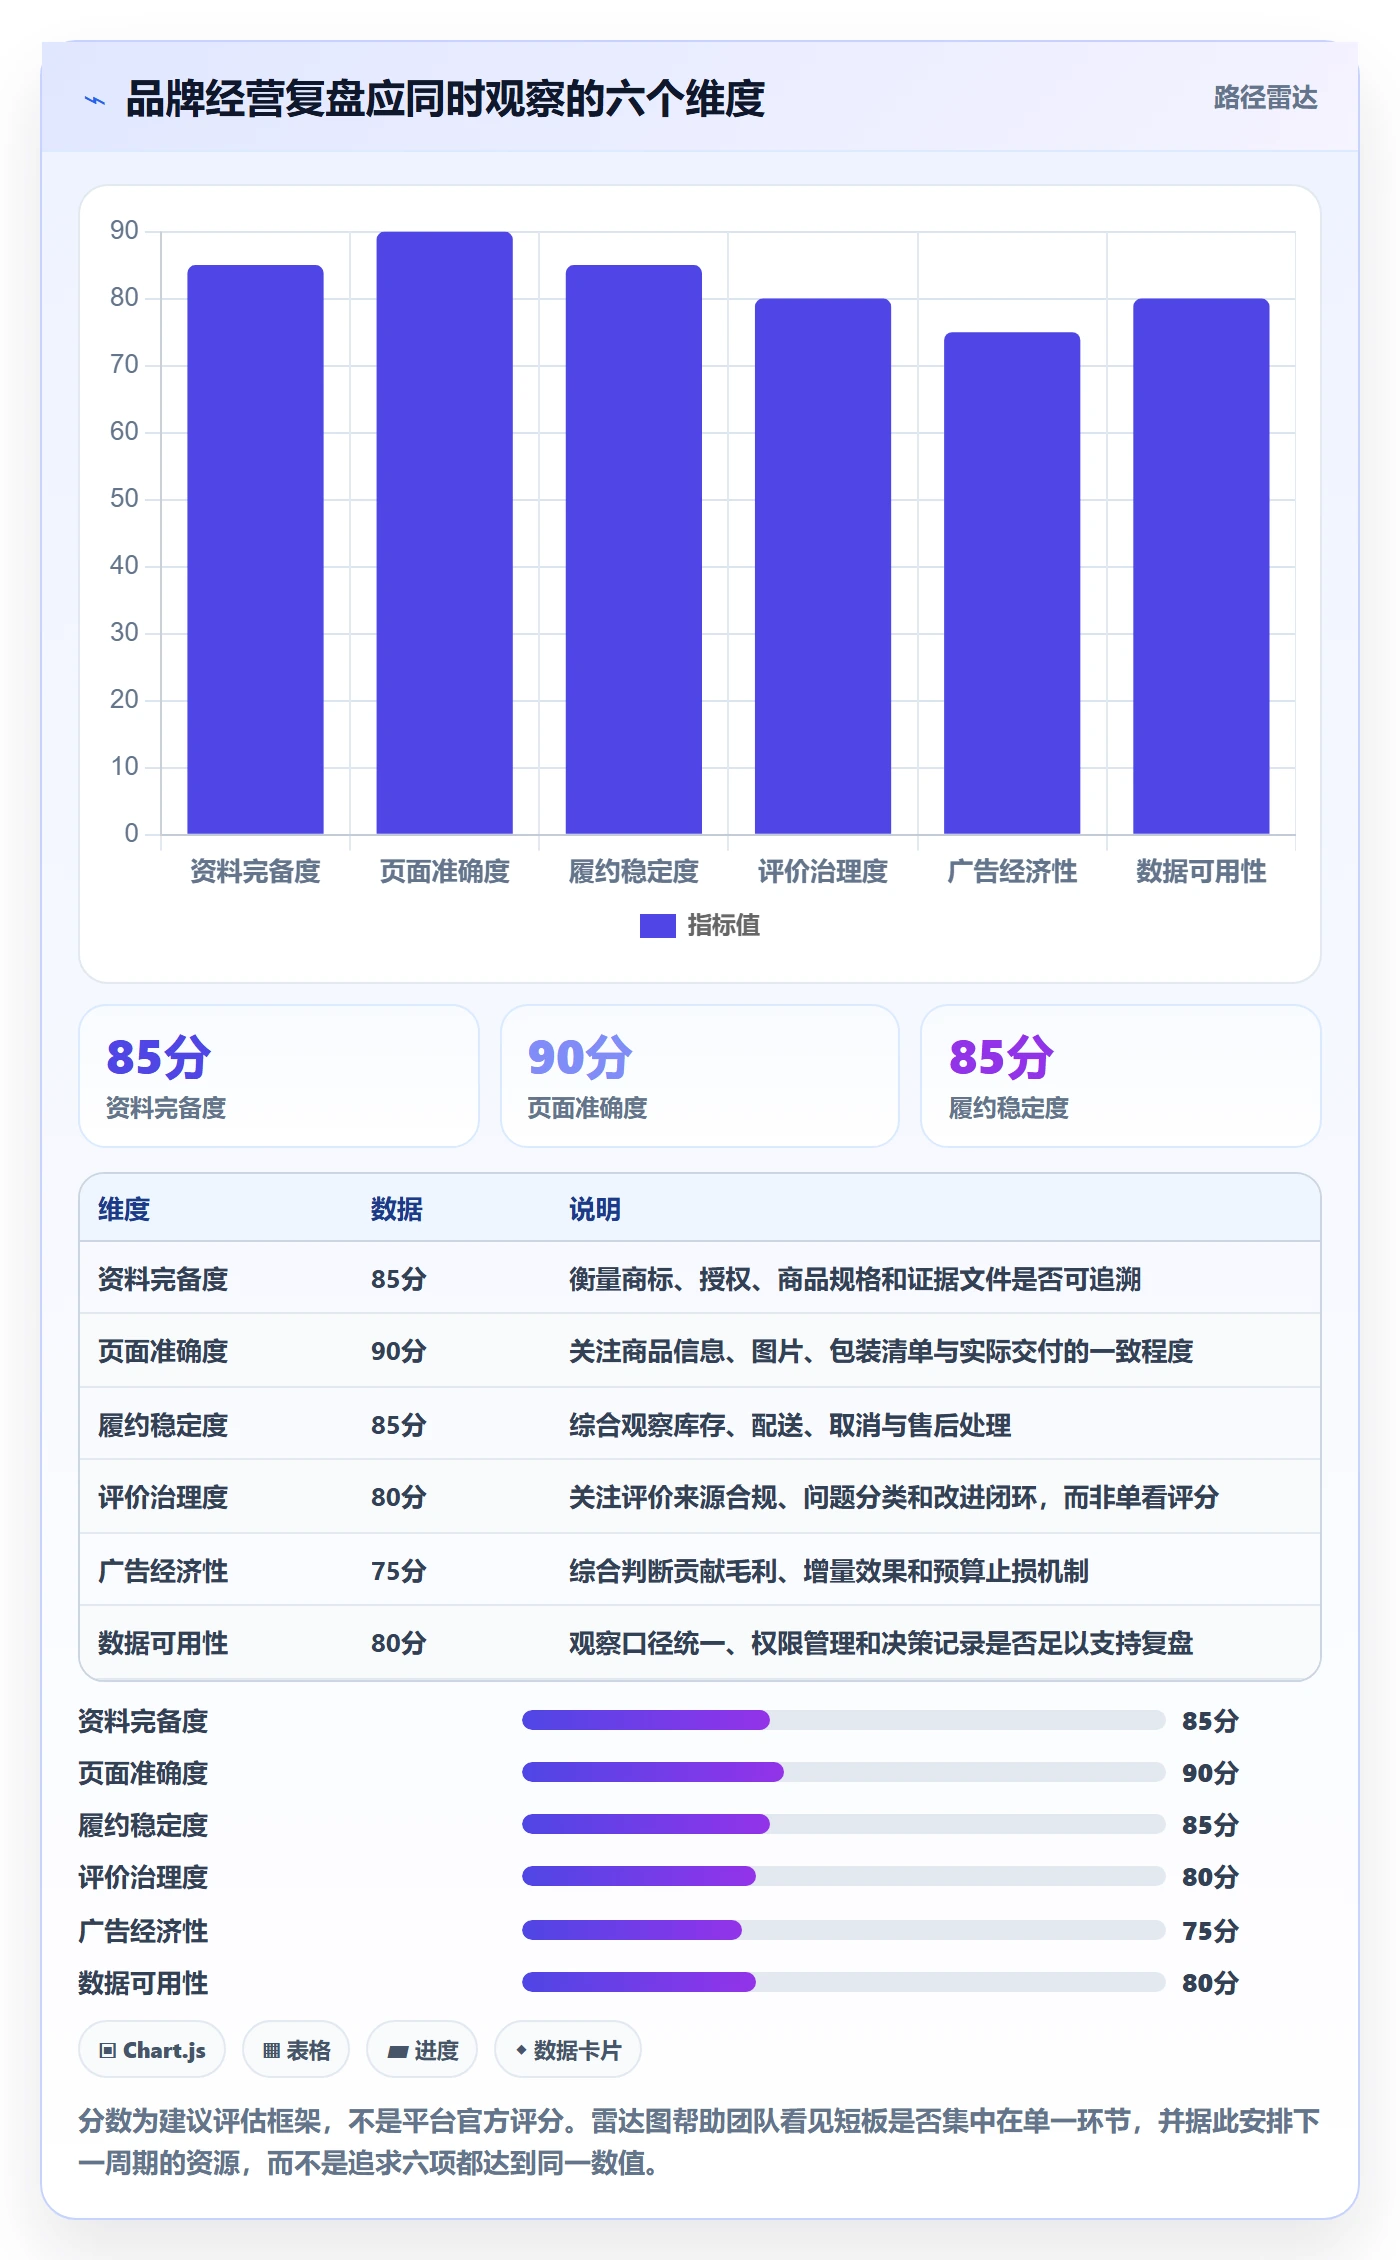This screenshot has width=1400, height=2260.
Task: Click the 广告经济性 x-axis label
Action: click(x=1011, y=872)
